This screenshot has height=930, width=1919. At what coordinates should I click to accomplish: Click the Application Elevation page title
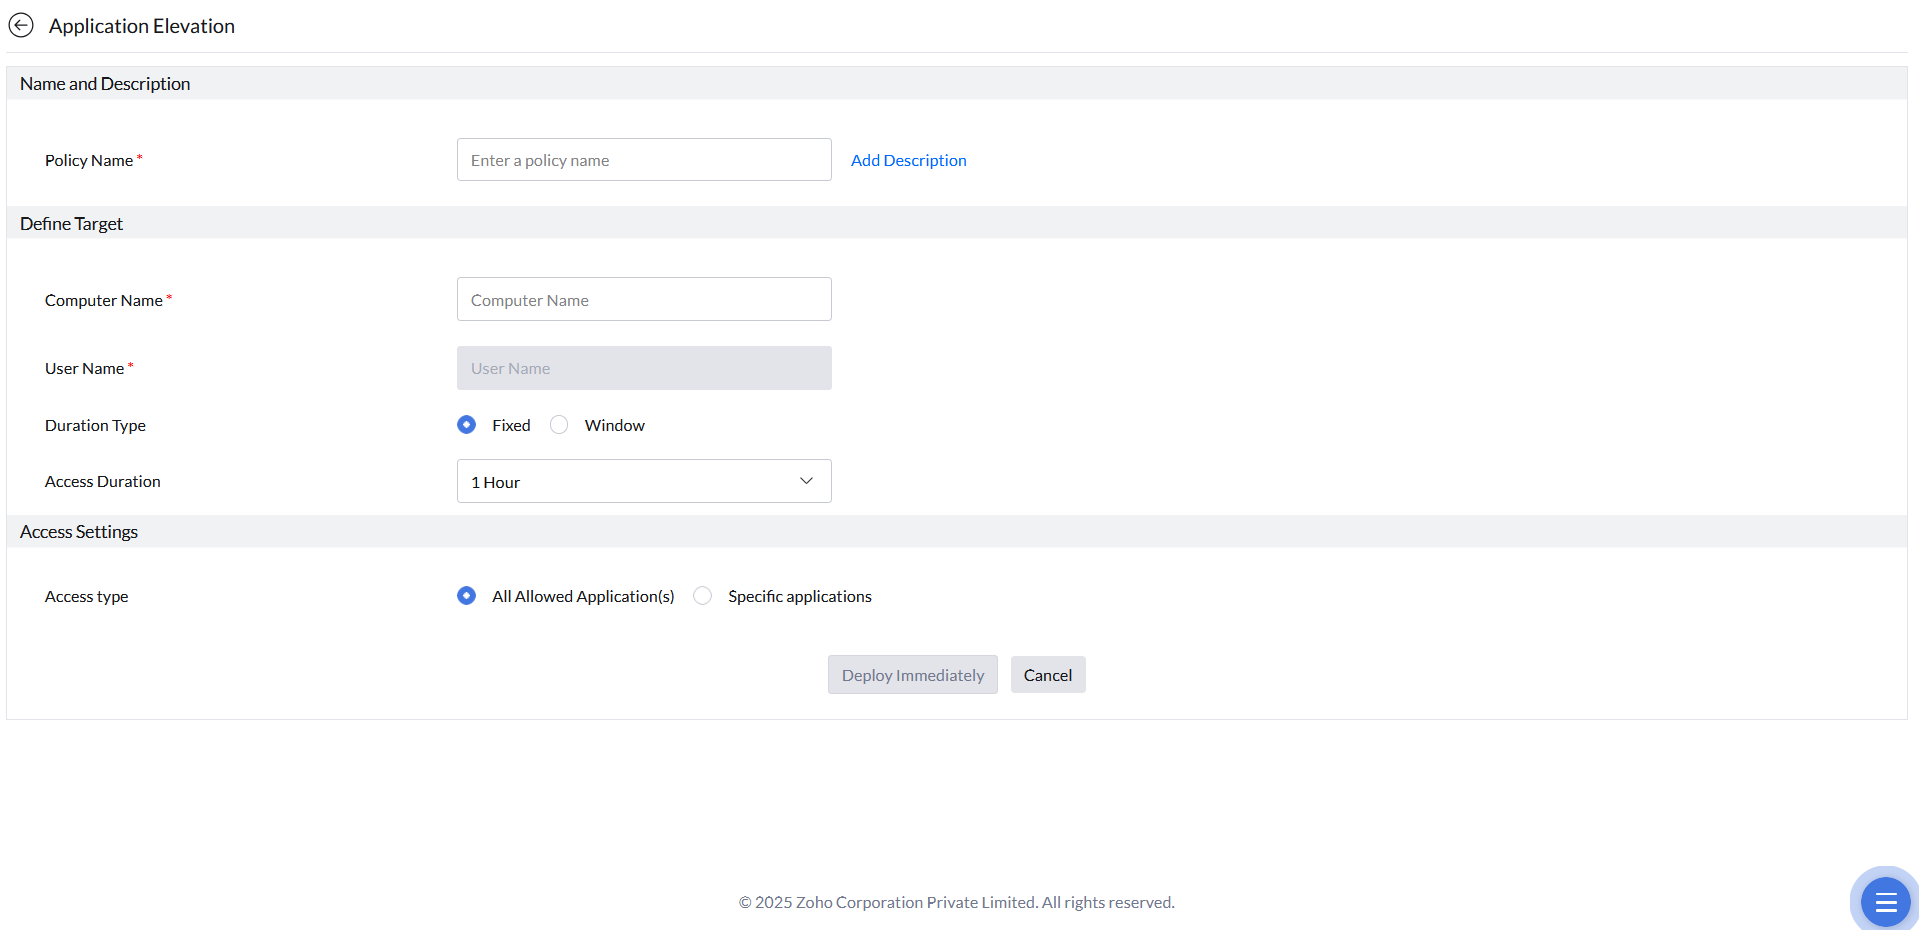(x=142, y=26)
